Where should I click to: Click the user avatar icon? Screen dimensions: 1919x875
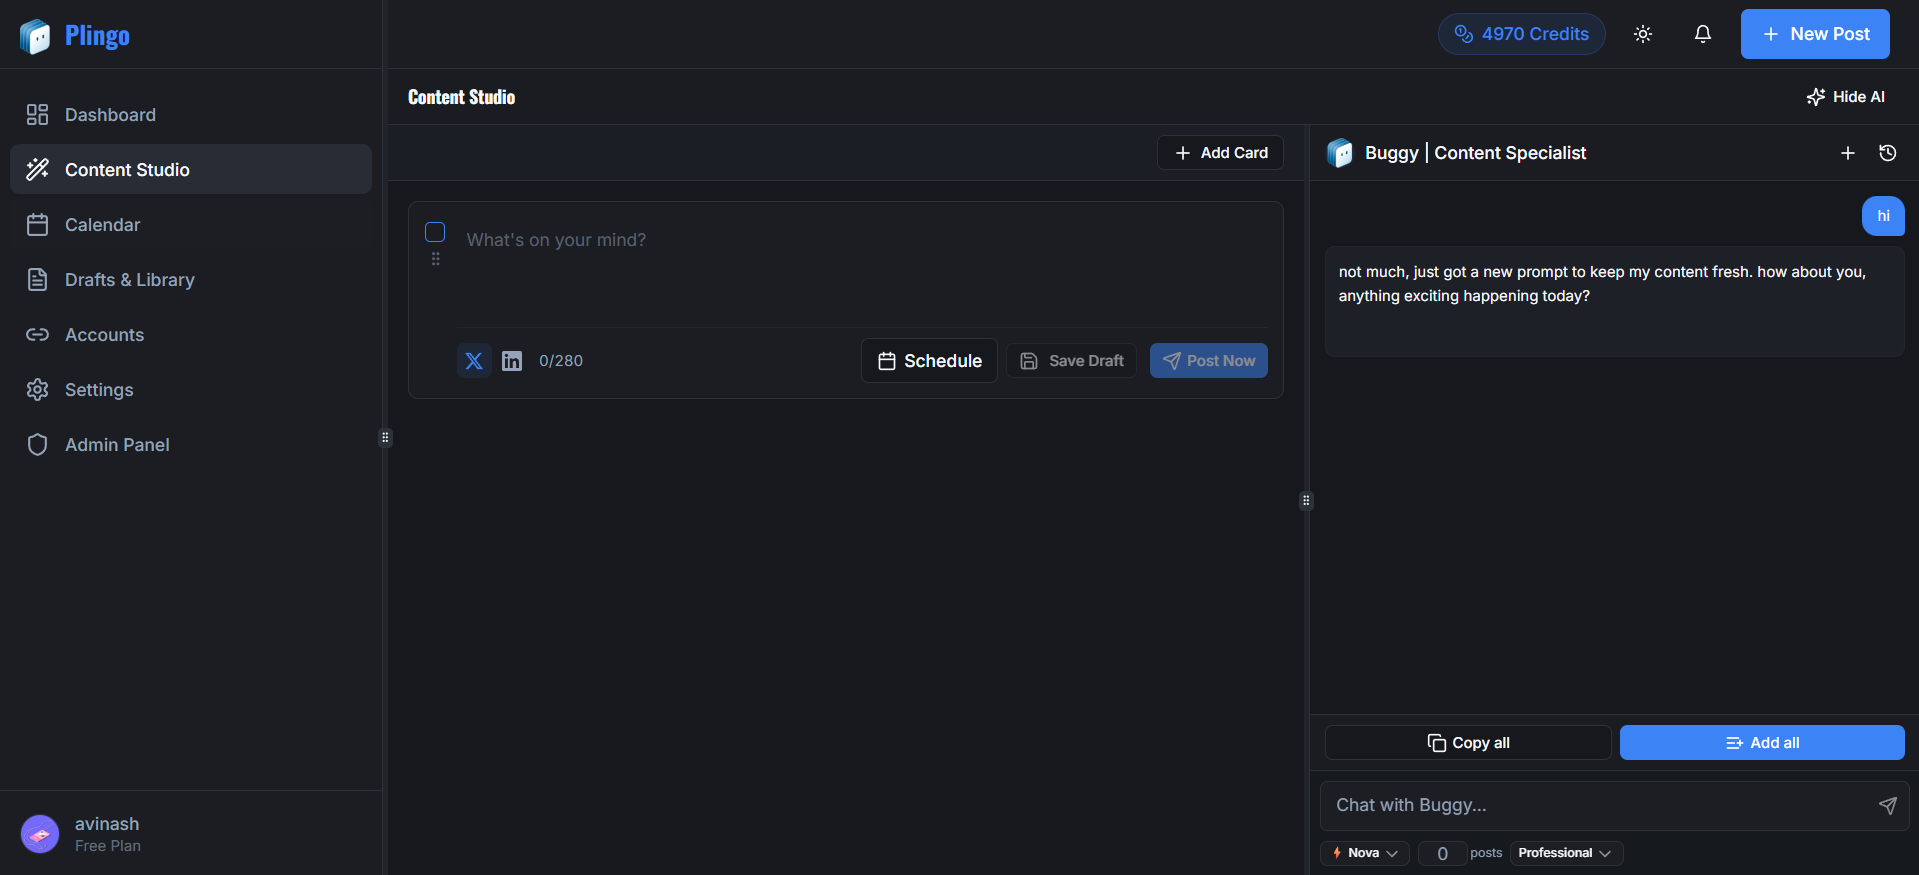pyautogui.click(x=40, y=834)
